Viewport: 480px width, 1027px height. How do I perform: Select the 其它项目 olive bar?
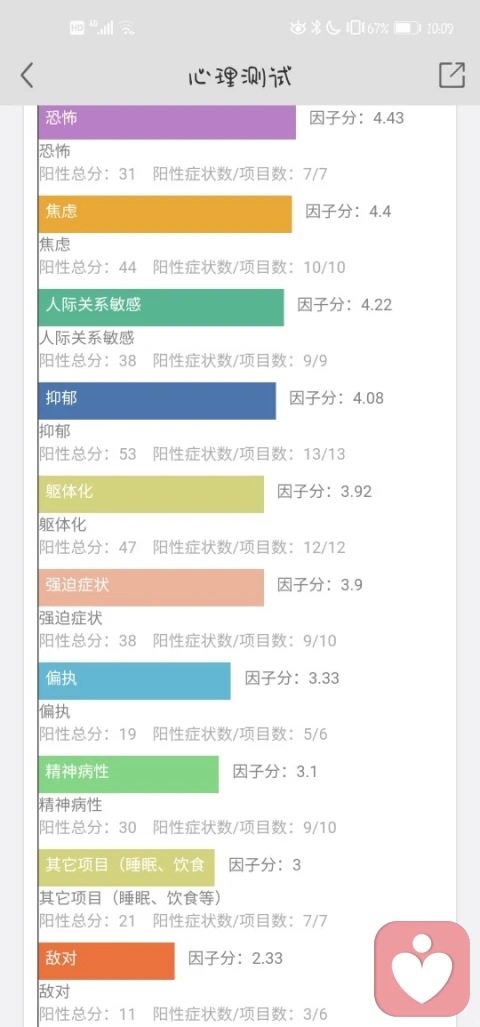point(126,867)
